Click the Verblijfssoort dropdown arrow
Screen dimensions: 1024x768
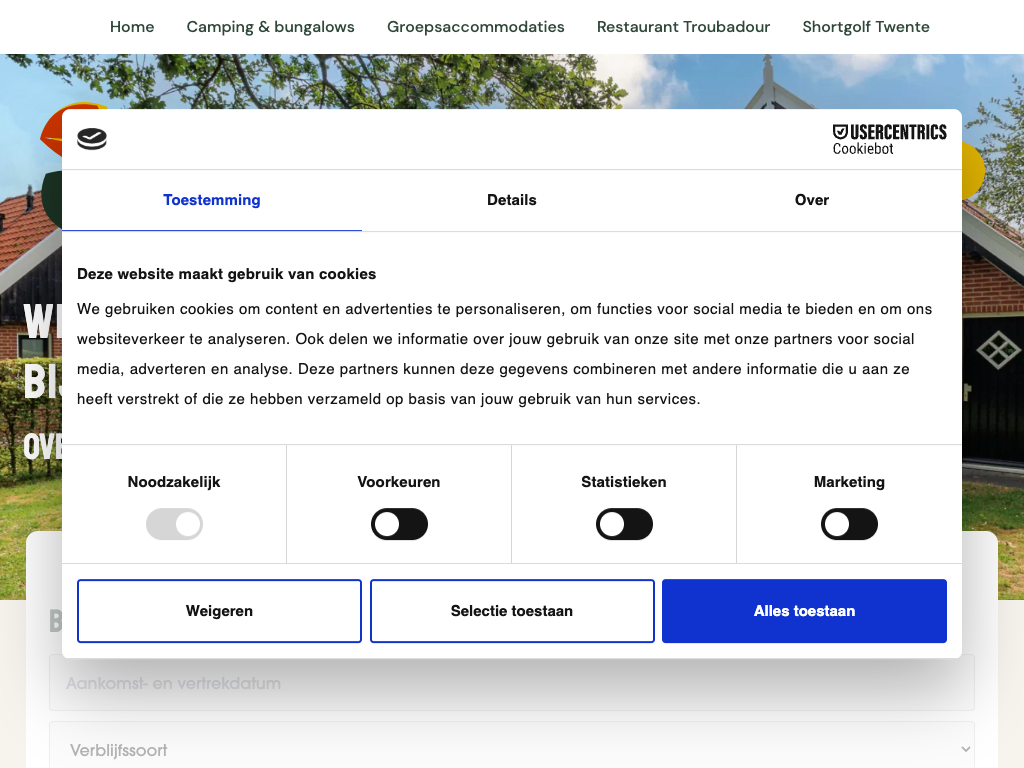coord(965,750)
